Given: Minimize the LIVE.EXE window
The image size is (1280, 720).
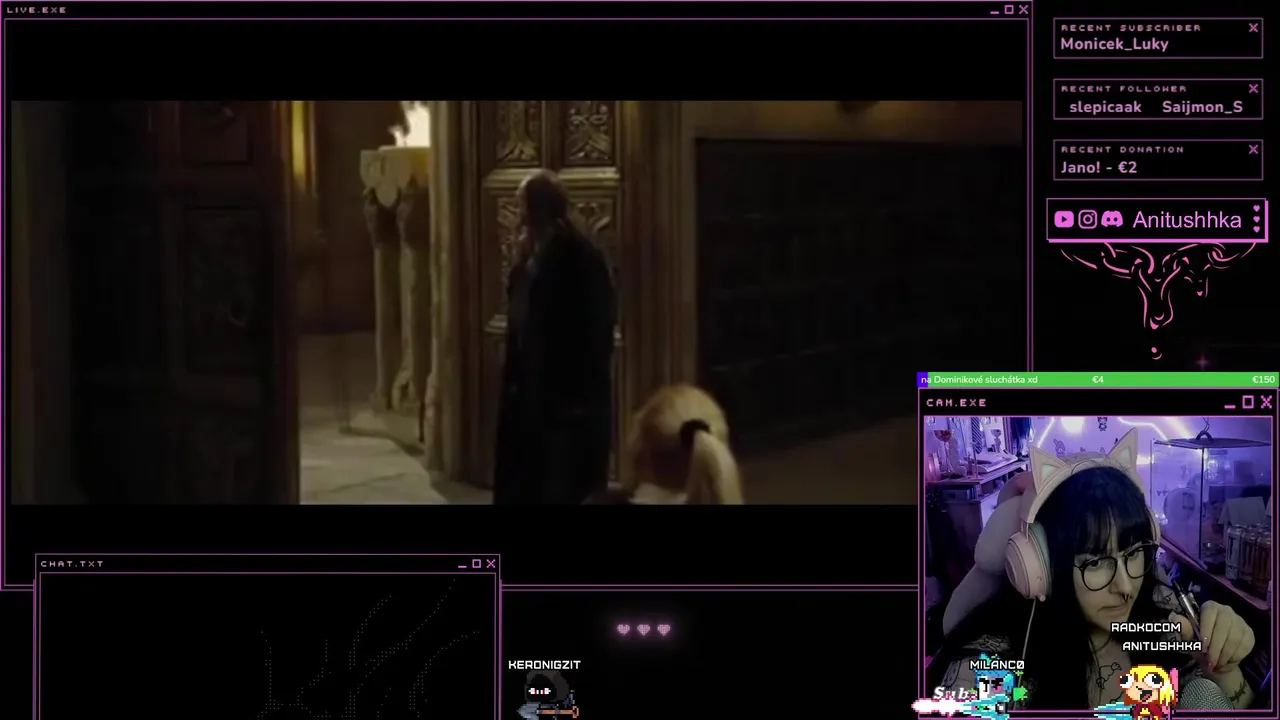Looking at the screenshot, I should [x=994, y=10].
